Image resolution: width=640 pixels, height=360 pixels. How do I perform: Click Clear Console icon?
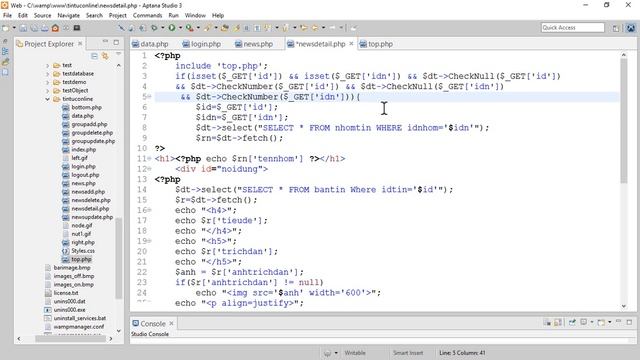548,322
